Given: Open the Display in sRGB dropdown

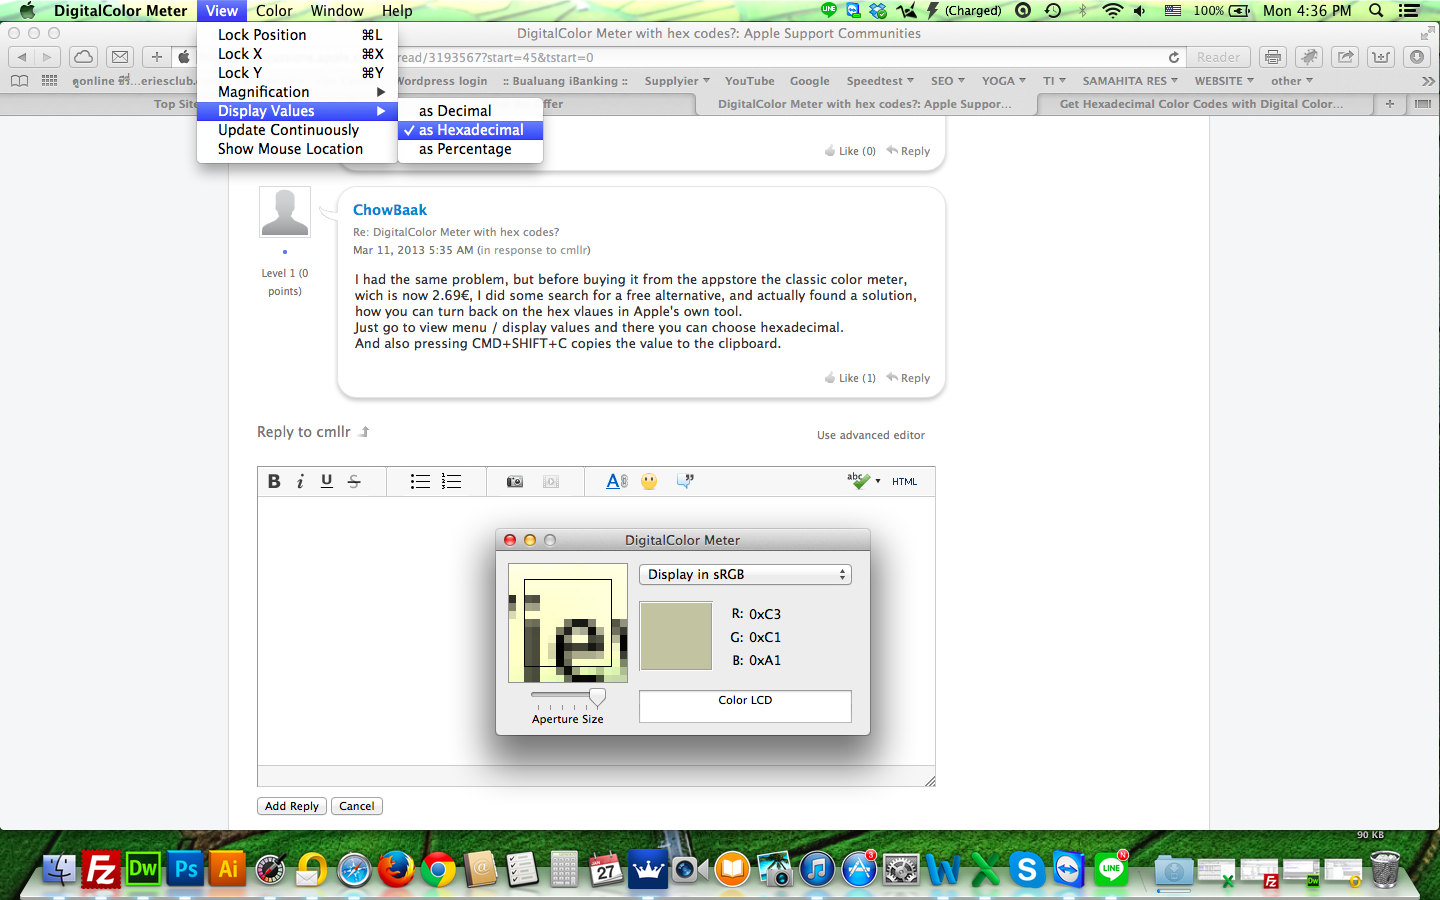Looking at the screenshot, I should pyautogui.click(x=745, y=574).
